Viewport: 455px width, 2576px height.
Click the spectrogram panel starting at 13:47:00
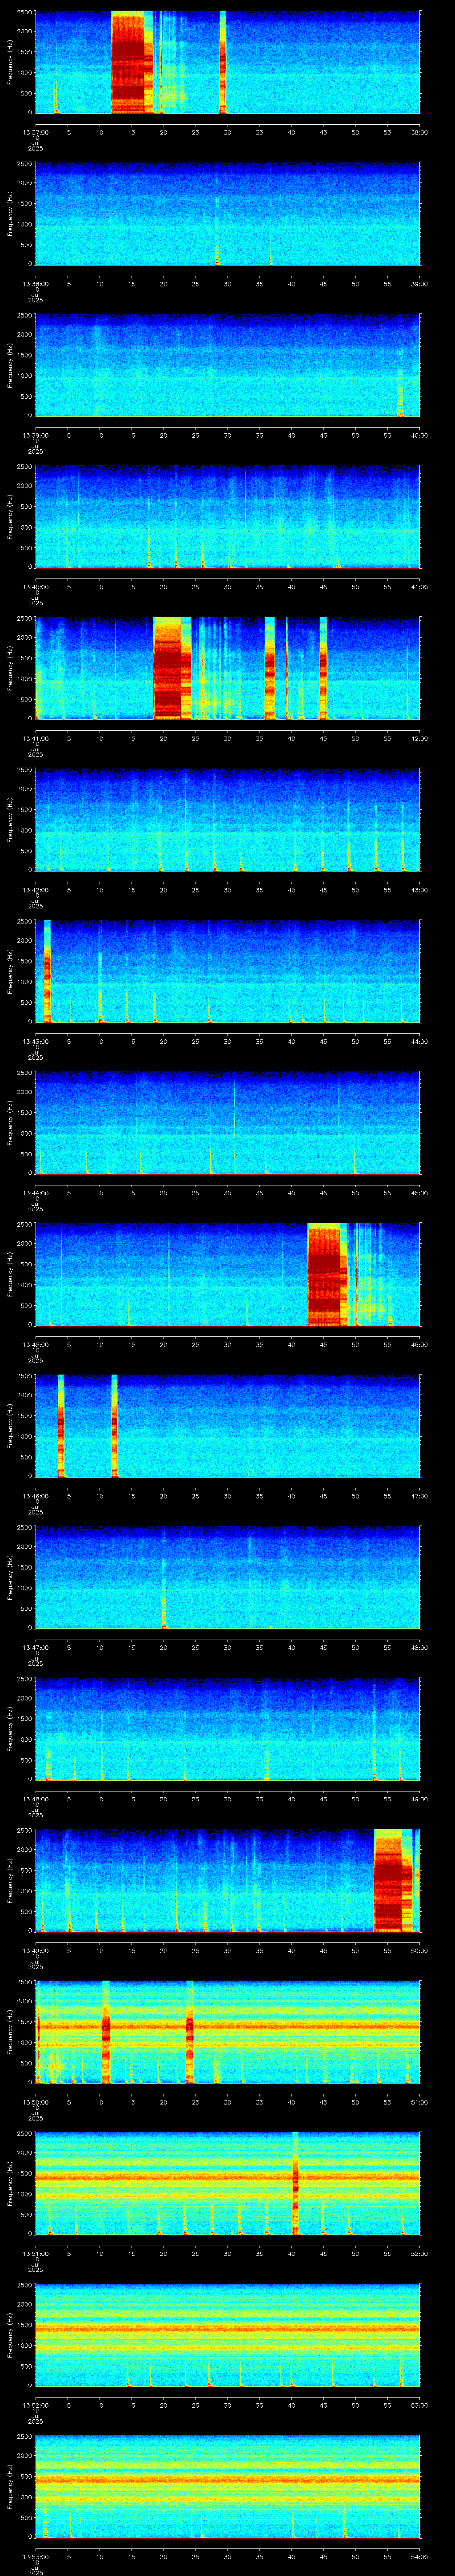point(228,1577)
